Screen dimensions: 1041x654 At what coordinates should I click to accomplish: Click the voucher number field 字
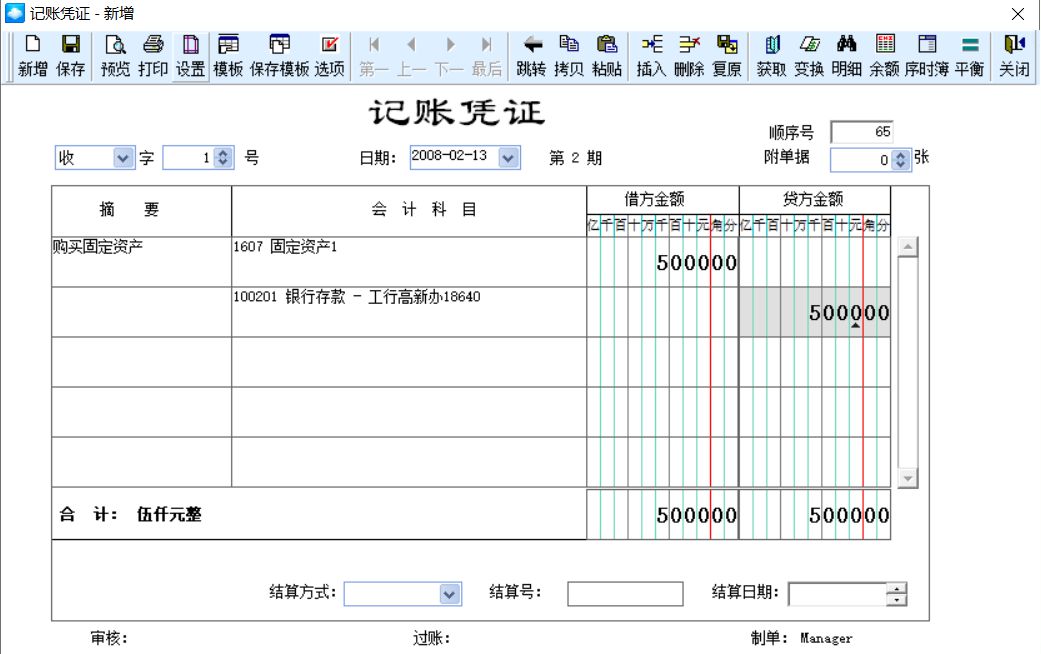tap(189, 158)
